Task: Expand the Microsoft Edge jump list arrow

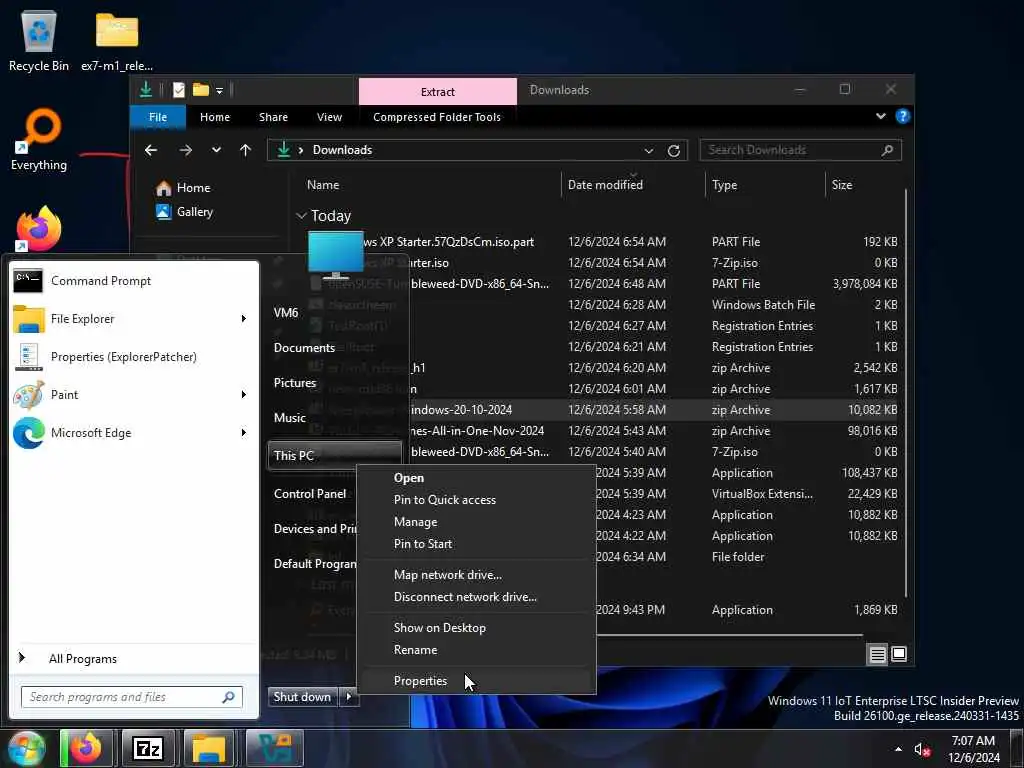Action: click(244, 432)
